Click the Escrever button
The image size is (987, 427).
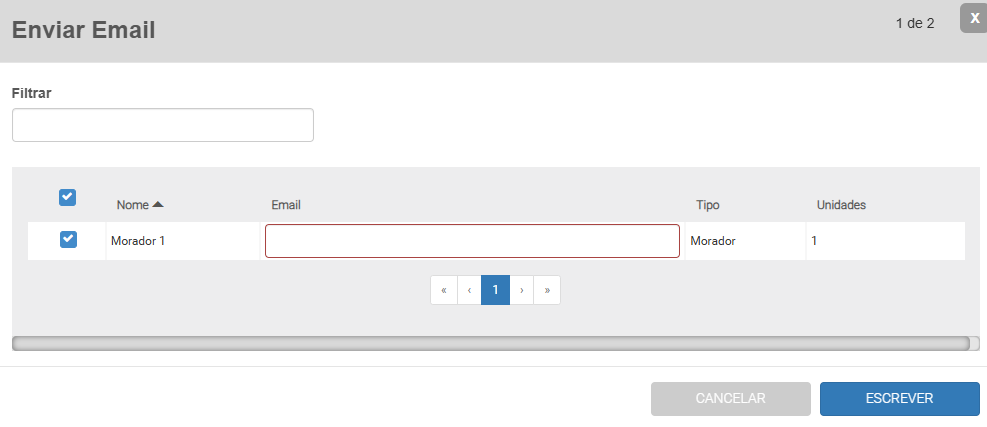click(899, 398)
